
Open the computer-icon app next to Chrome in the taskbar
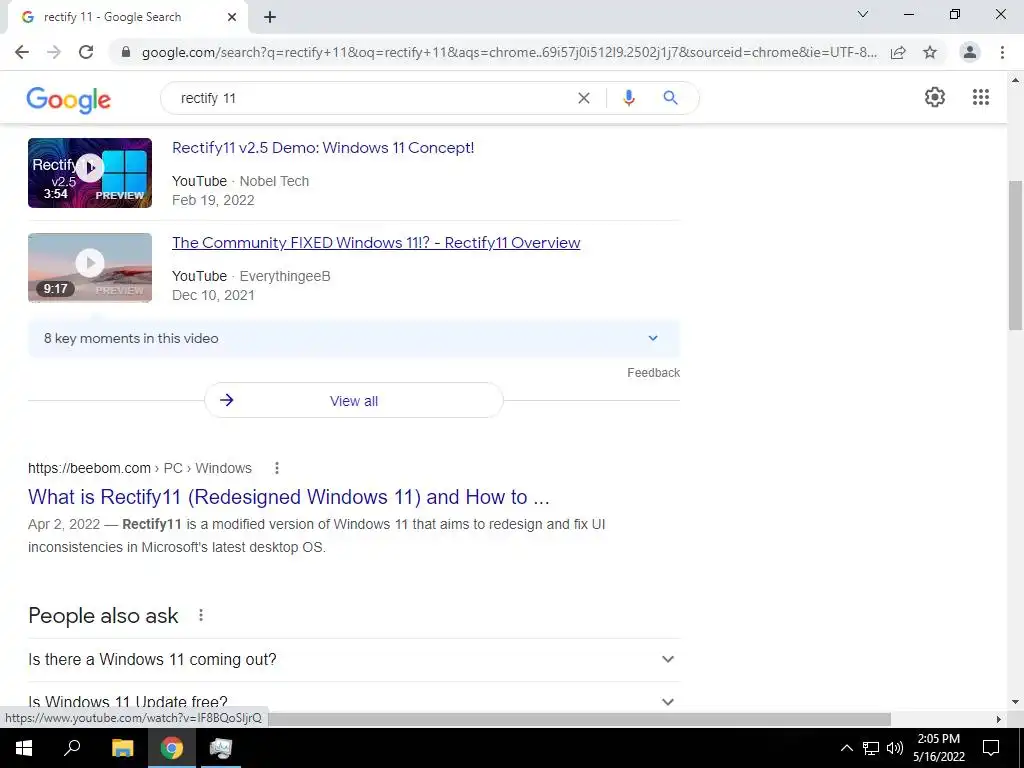[x=221, y=748]
